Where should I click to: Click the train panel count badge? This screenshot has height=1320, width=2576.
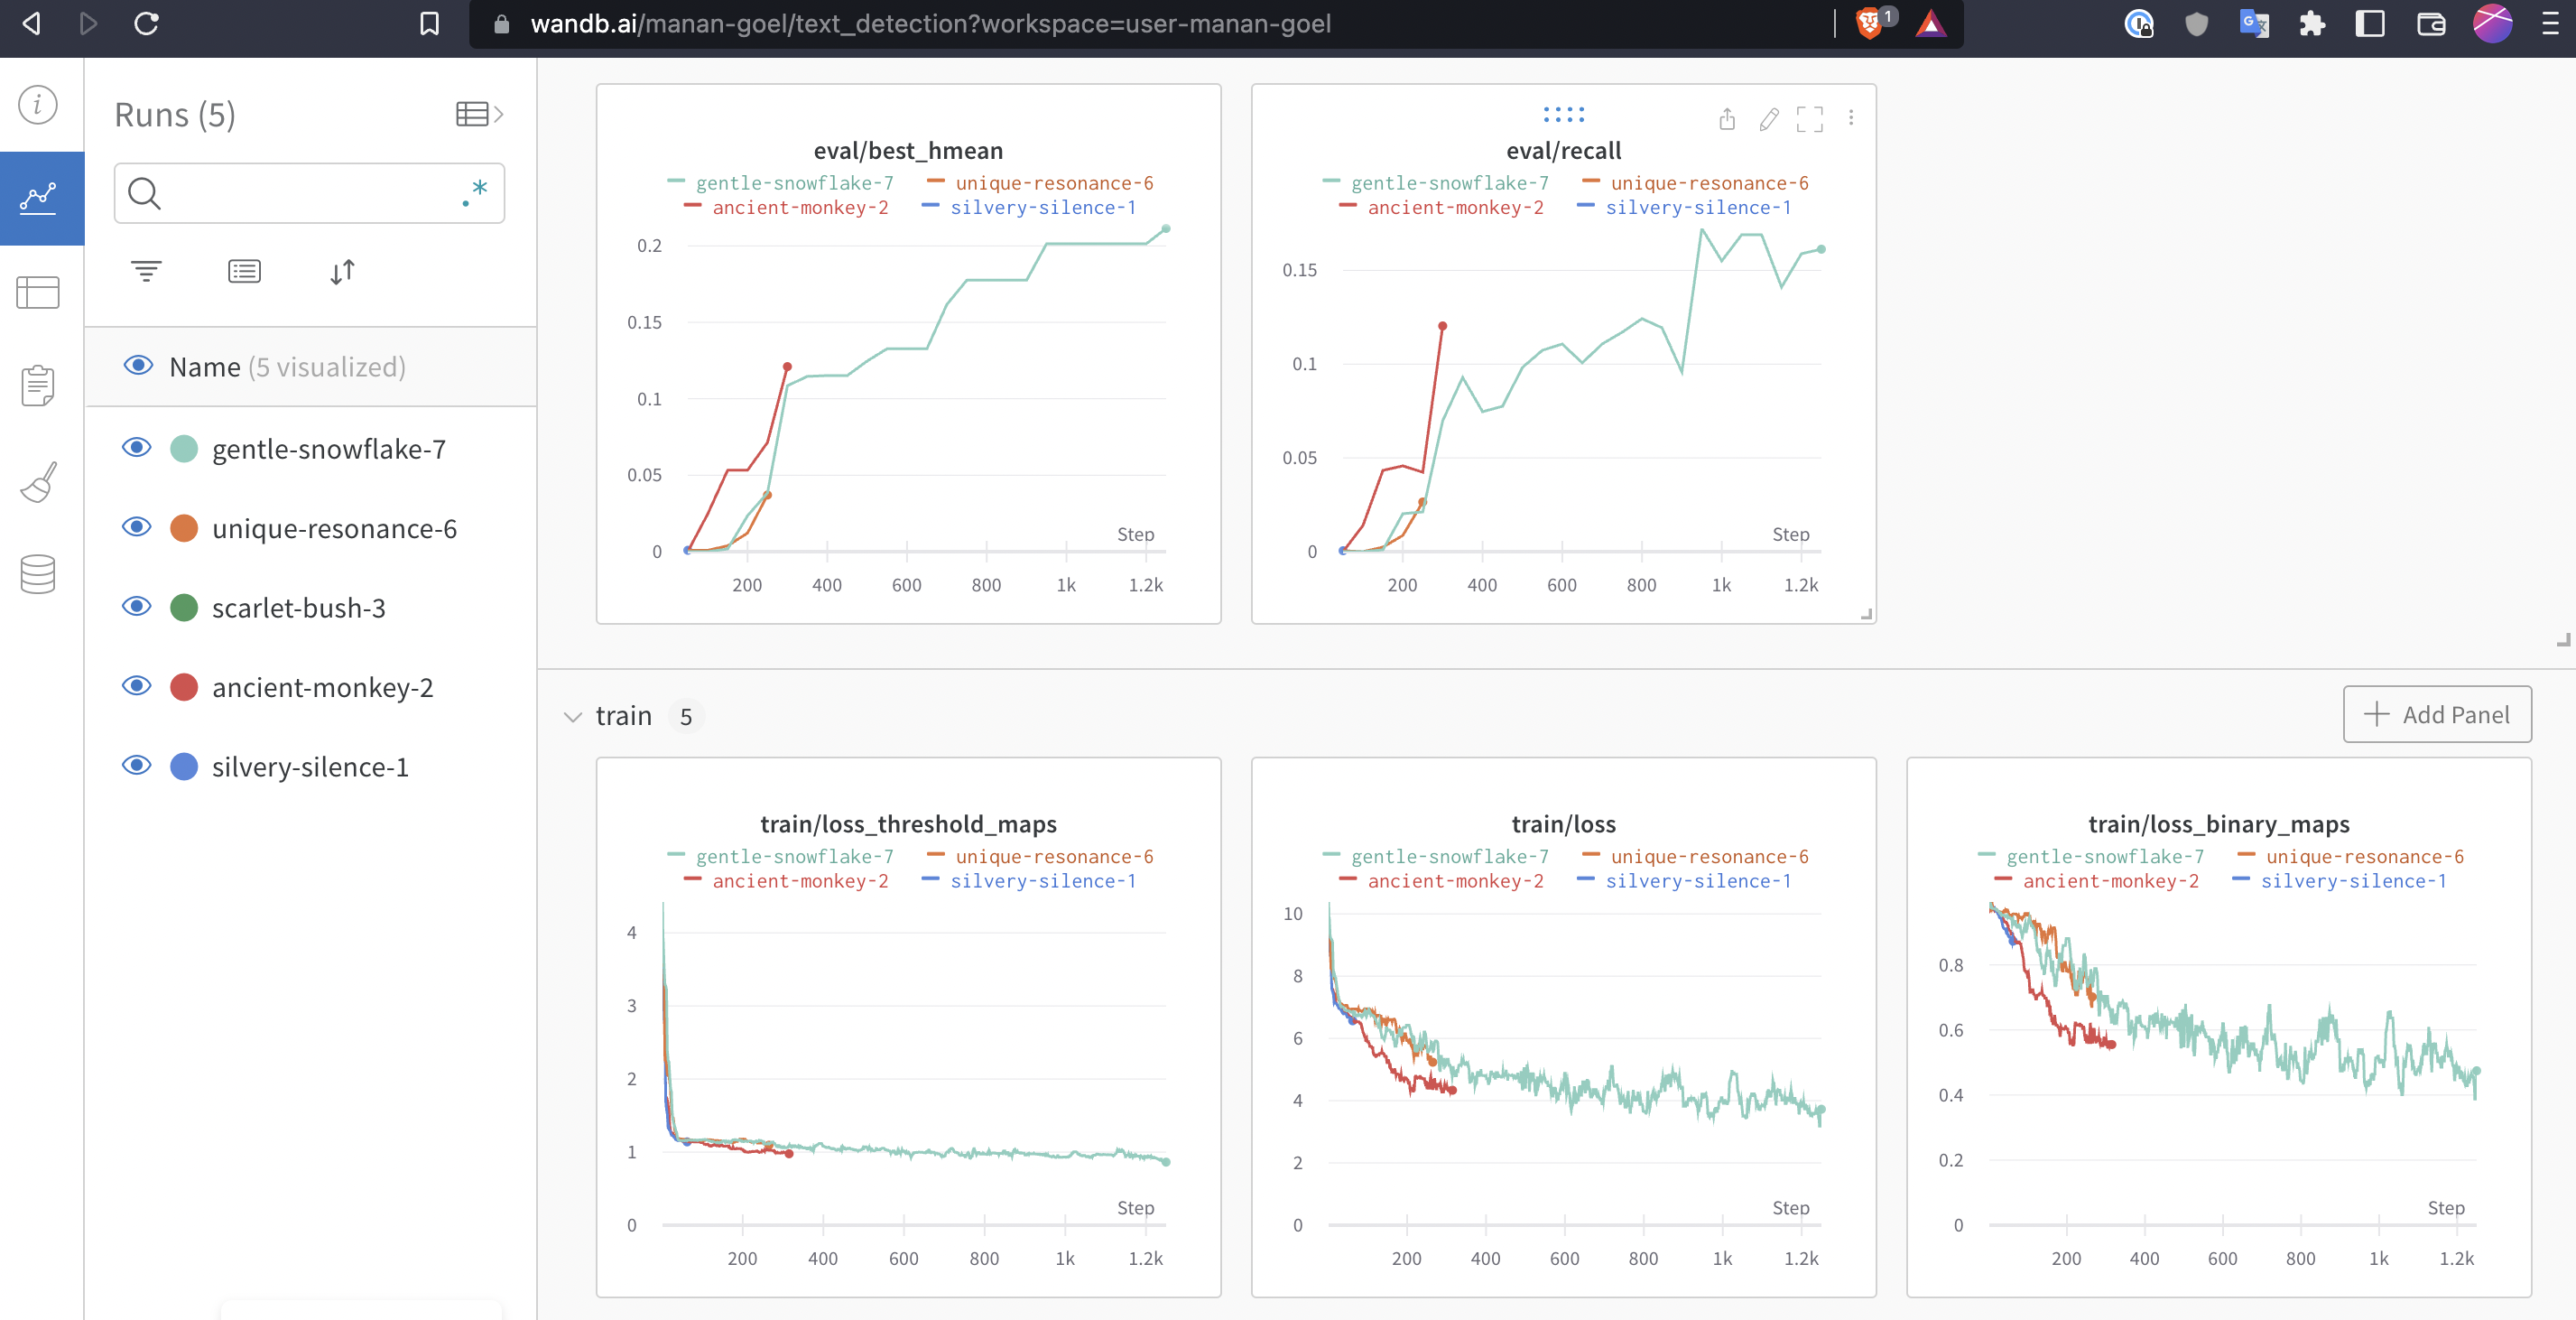click(x=686, y=716)
